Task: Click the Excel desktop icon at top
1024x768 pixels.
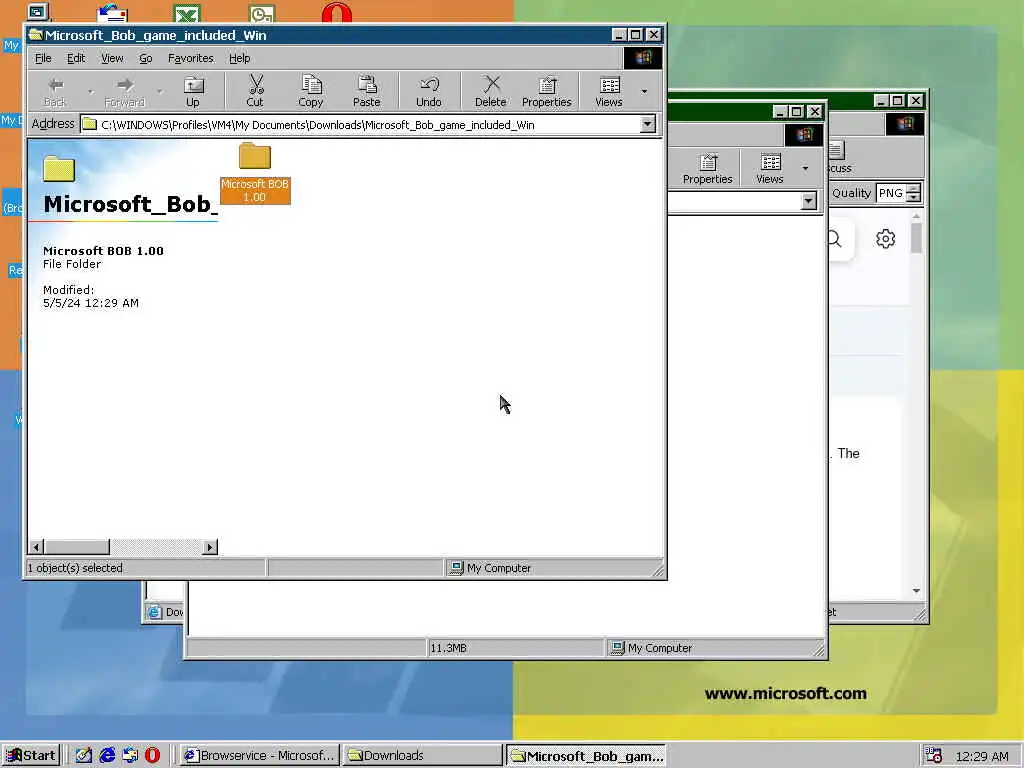Action: (x=187, y=13)
